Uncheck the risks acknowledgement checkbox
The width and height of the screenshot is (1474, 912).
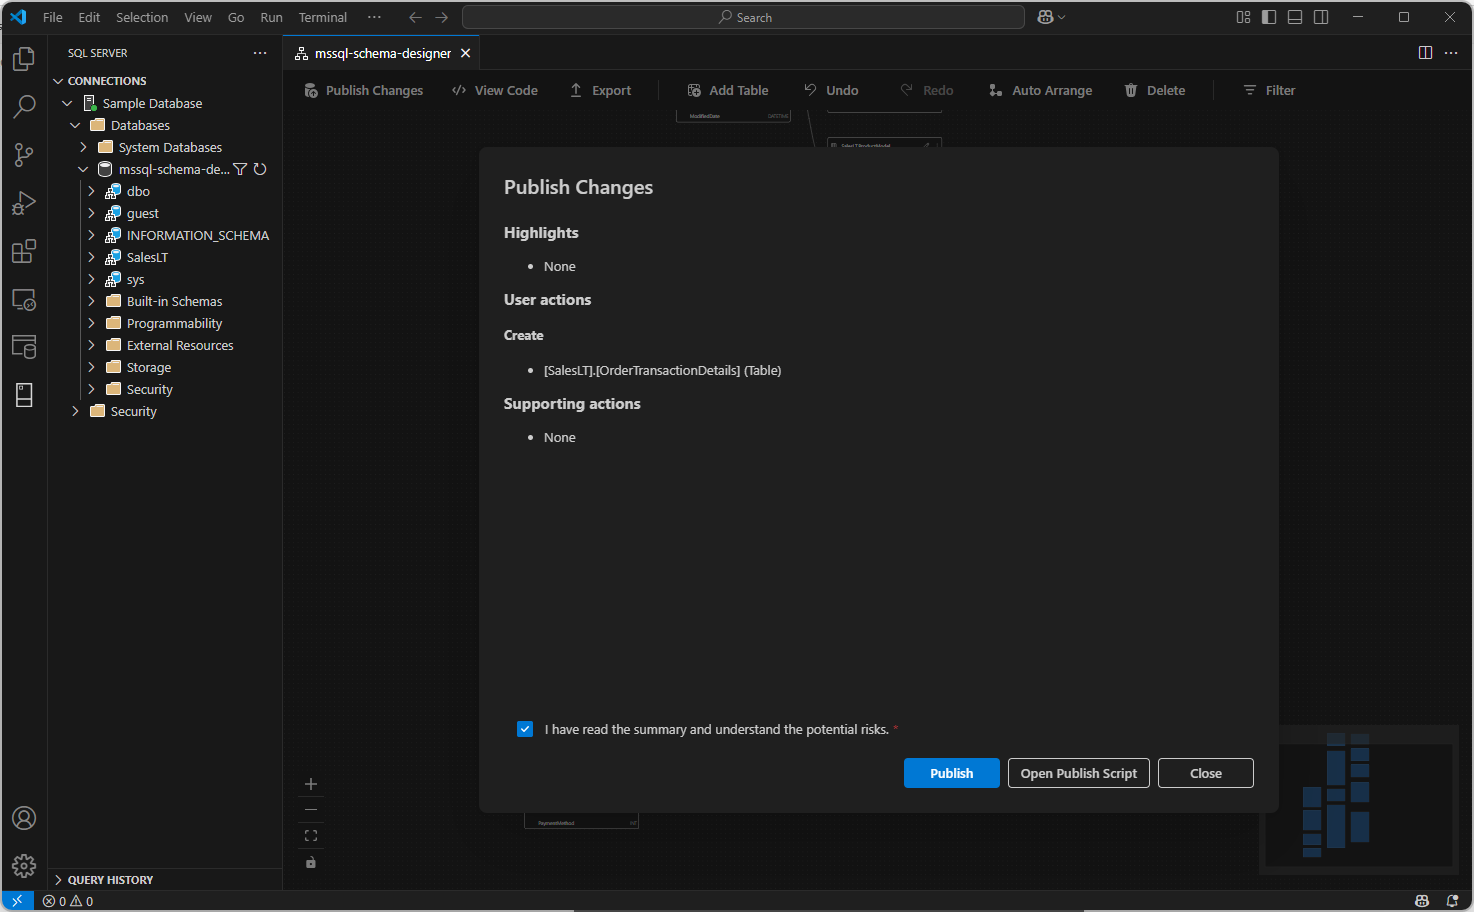(x=525, y=729)
